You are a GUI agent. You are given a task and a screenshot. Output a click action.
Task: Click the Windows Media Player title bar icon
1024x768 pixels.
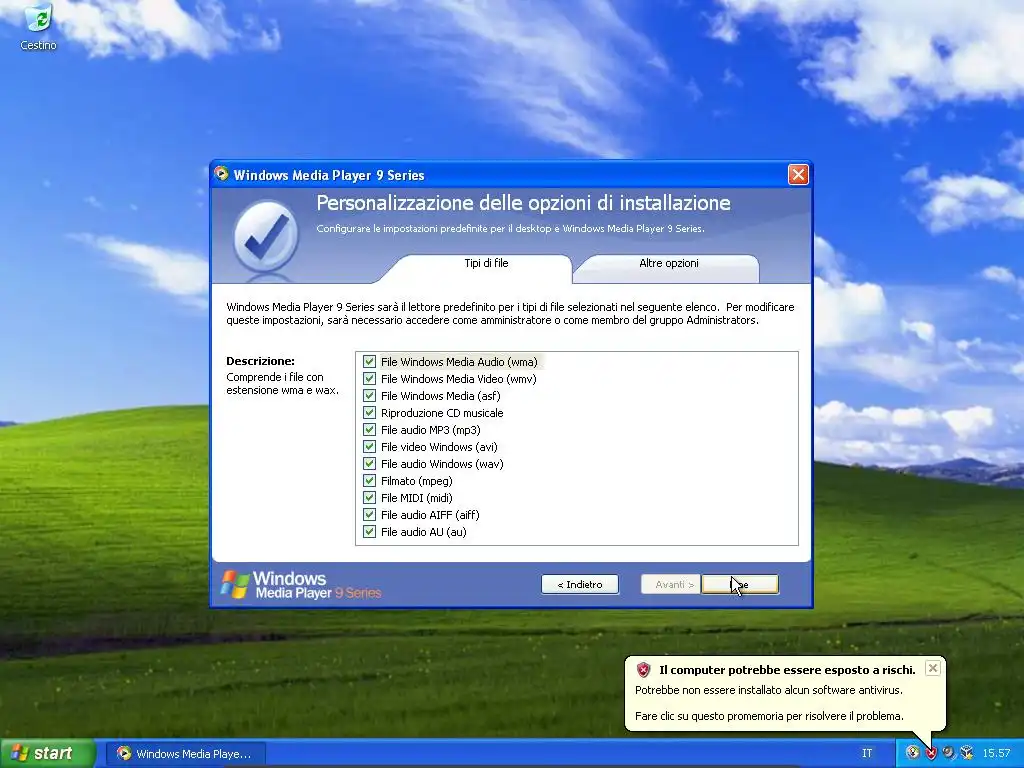point(221,174)
